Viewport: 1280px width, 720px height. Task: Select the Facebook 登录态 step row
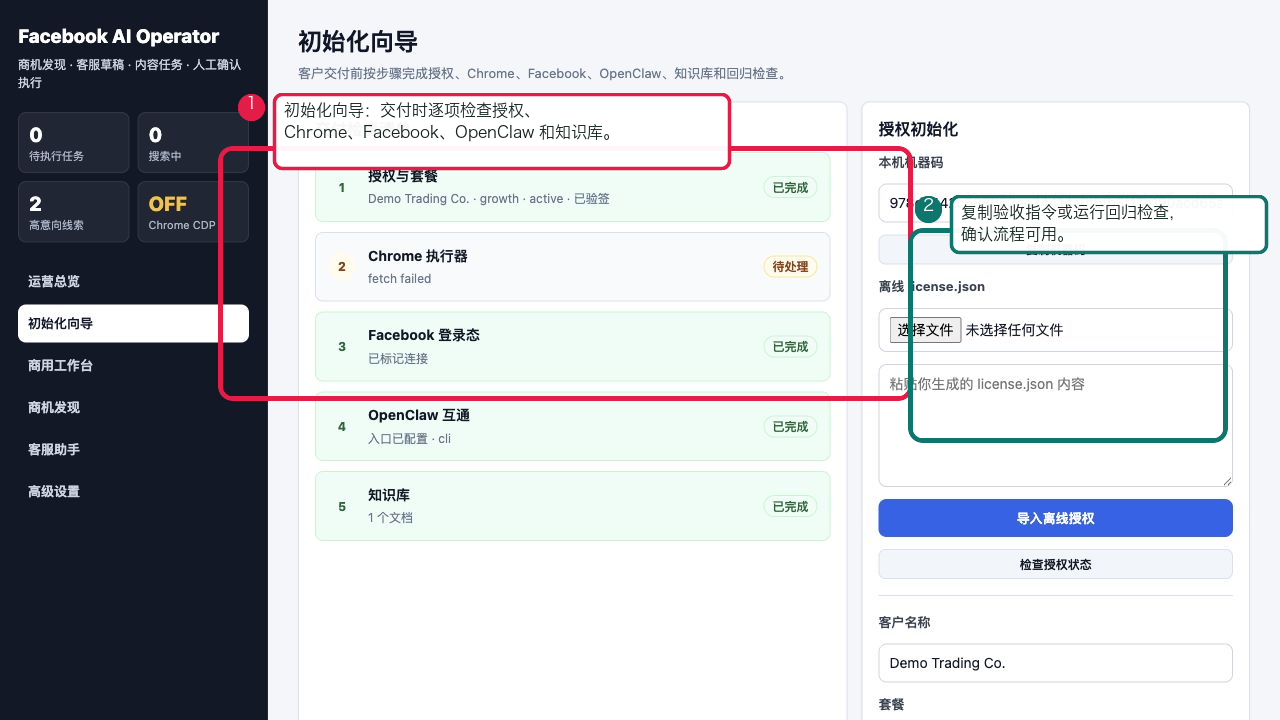(572, 346)
